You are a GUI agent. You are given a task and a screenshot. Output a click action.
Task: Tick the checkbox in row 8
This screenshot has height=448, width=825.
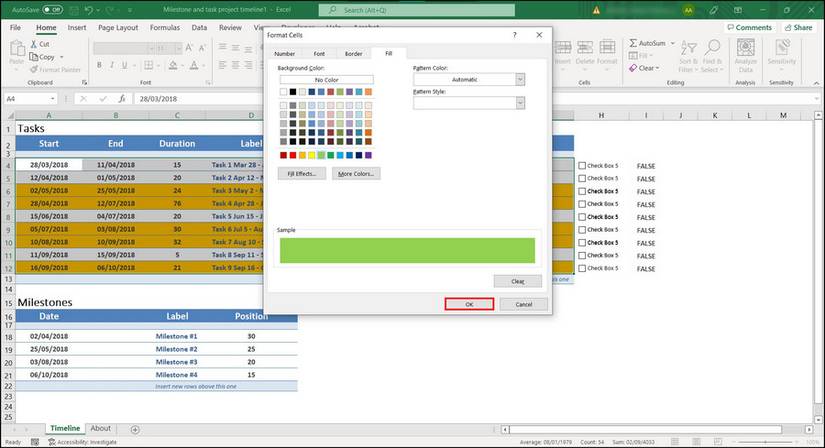coord(583,217)
